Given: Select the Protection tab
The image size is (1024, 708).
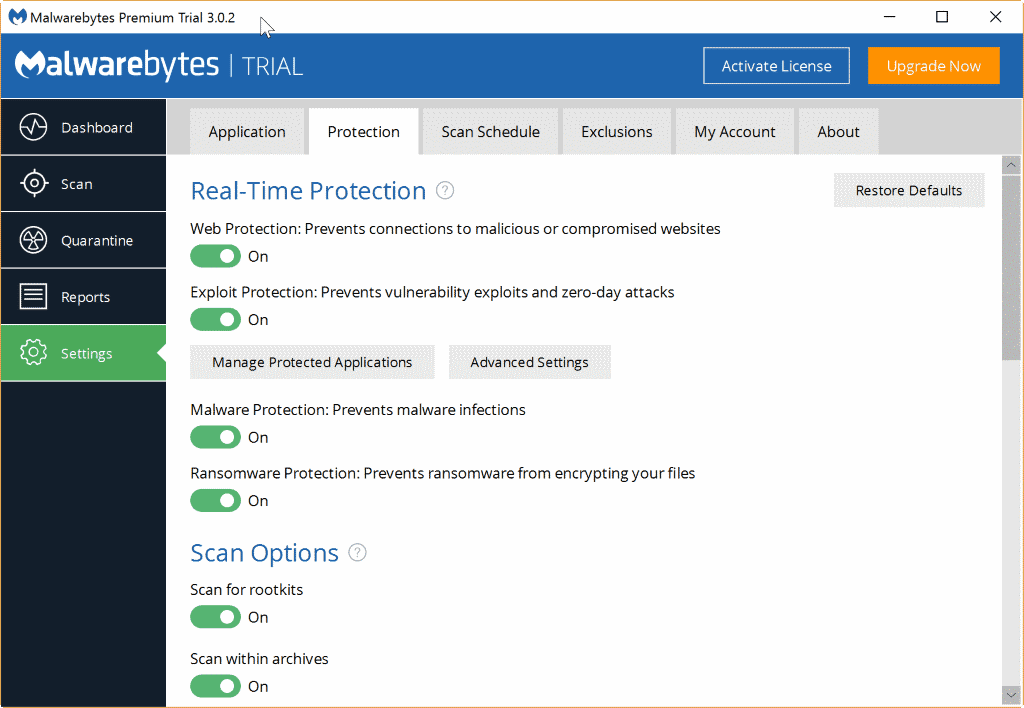Looking at the screenshot, I should pos(363,131).
